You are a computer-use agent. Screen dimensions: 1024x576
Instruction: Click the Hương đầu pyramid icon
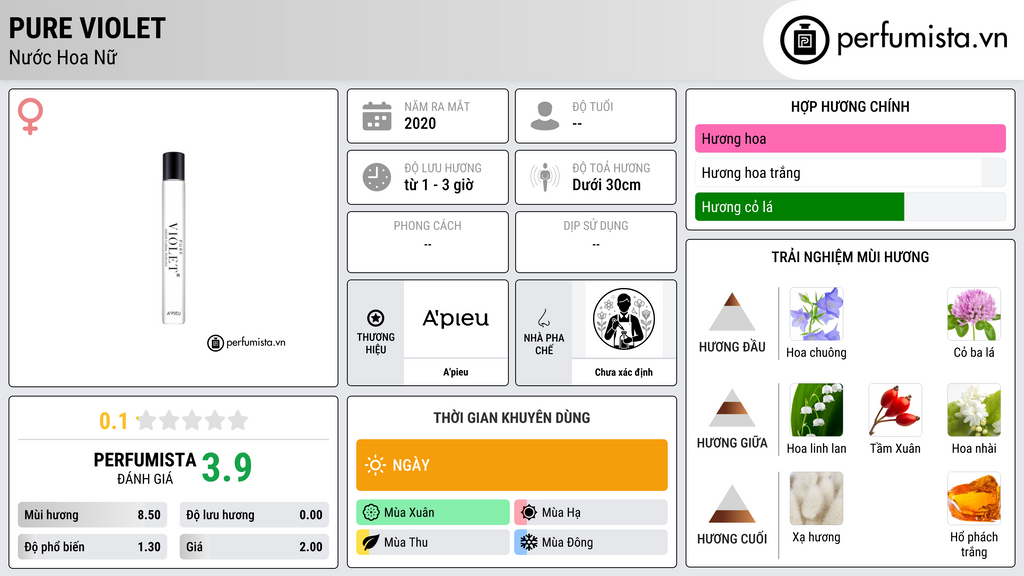(x=732, y=312)
